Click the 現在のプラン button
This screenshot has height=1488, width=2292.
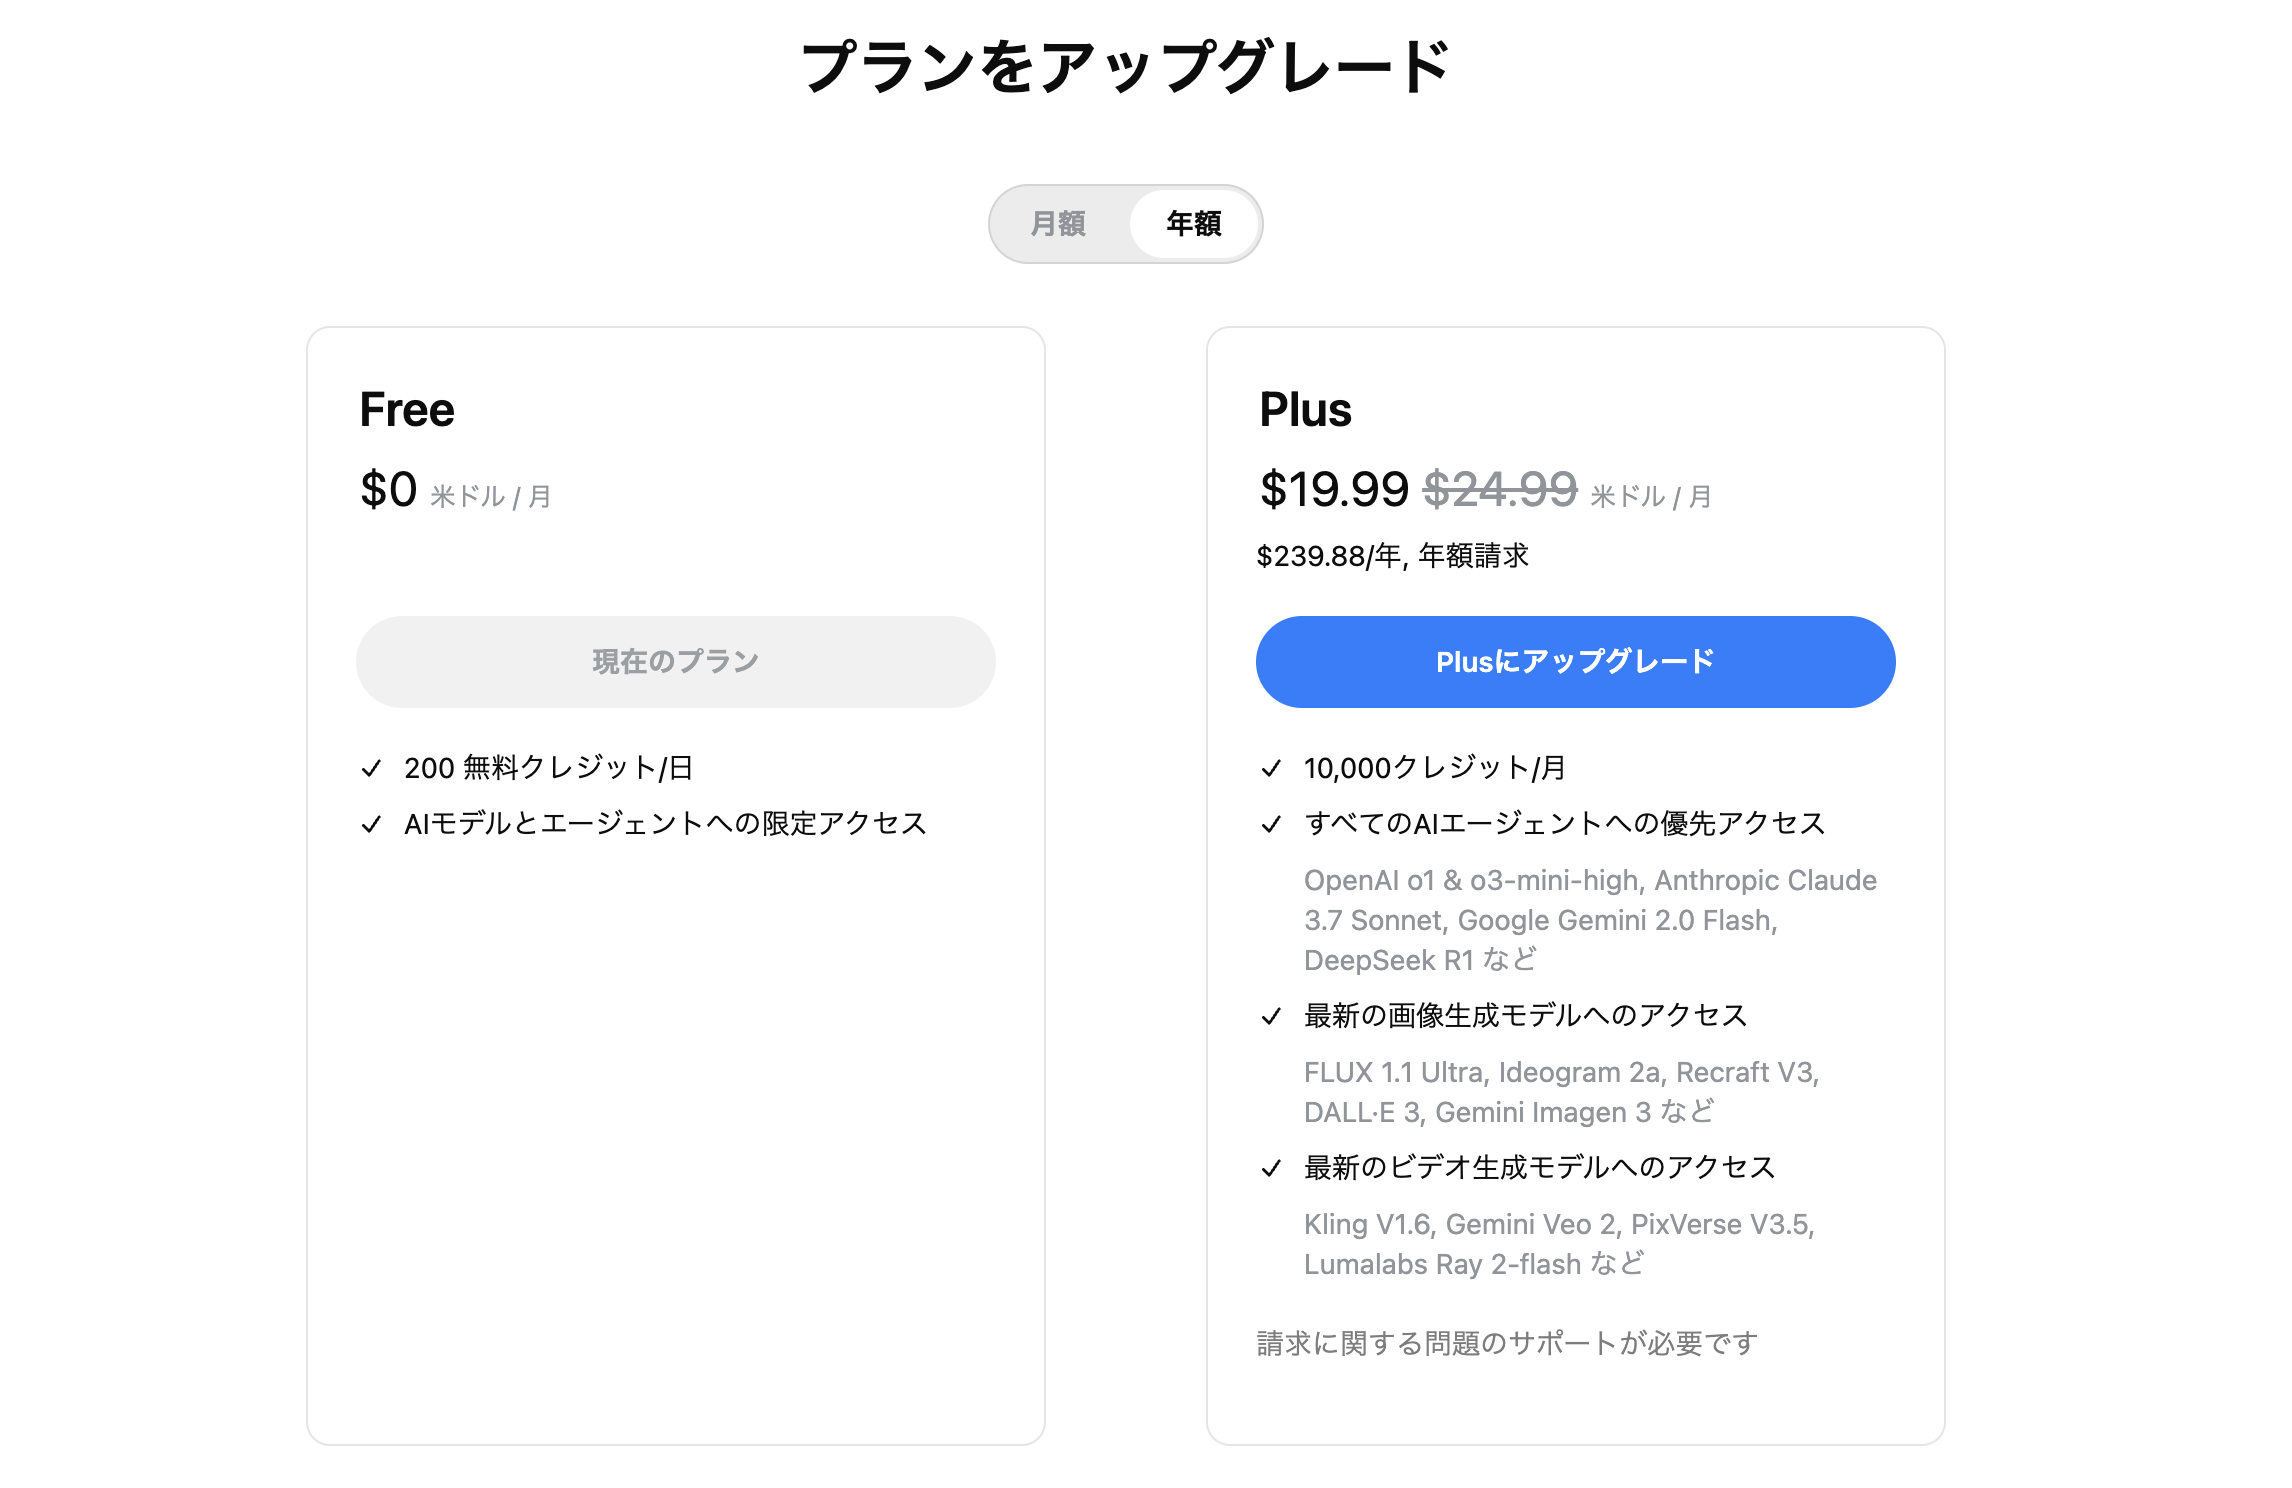(675, 662)
